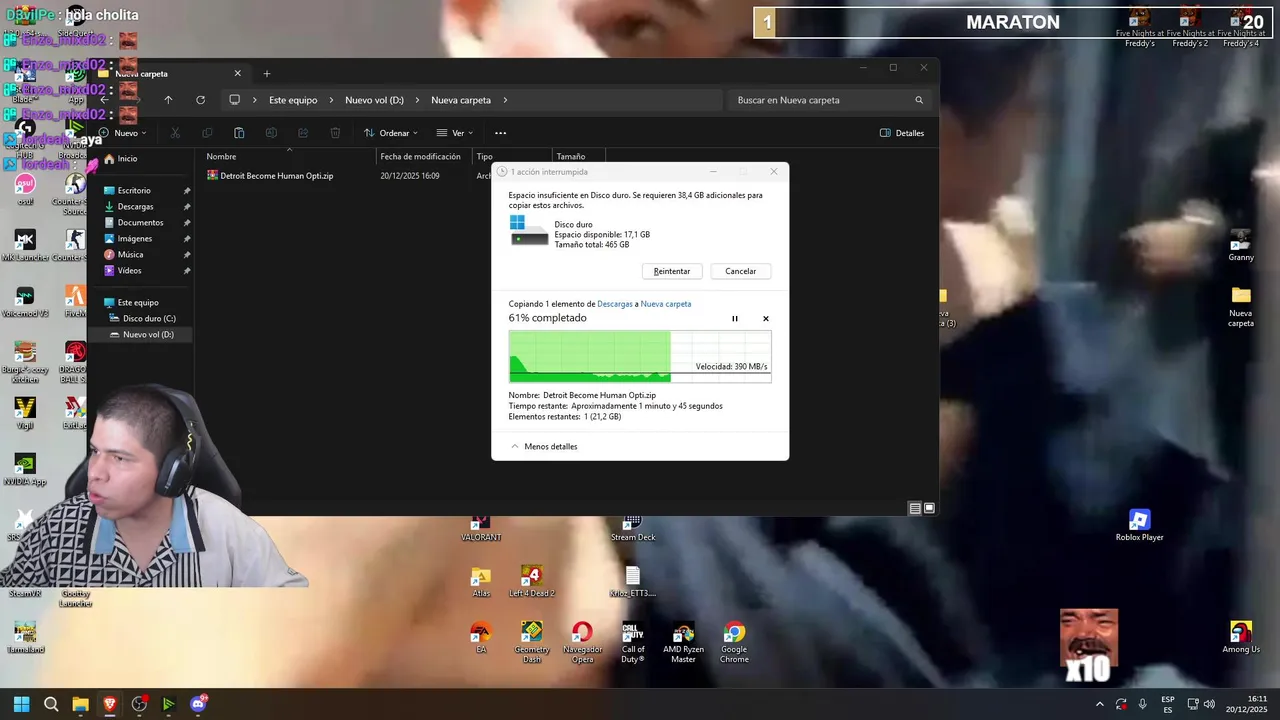This screenshot has height=720, width=1280.
Task: Open the Ver dropdown
Action: 455,133
